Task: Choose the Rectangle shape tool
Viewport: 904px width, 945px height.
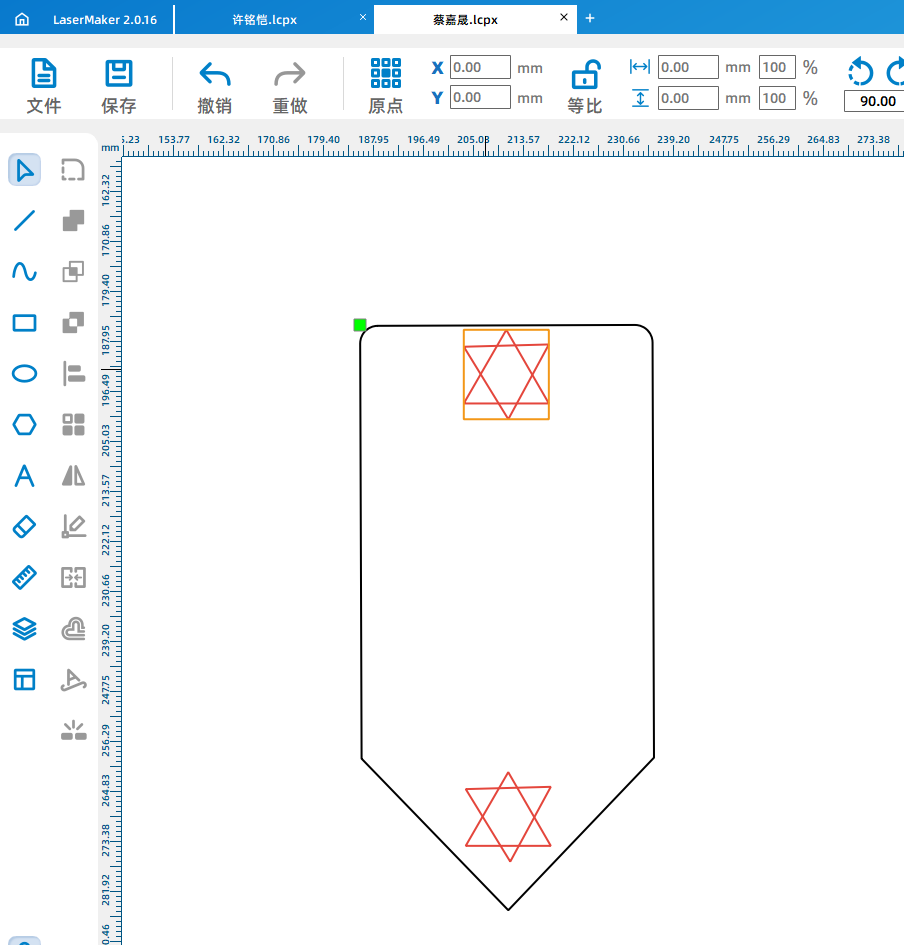Action: click(x=24, y=323)
